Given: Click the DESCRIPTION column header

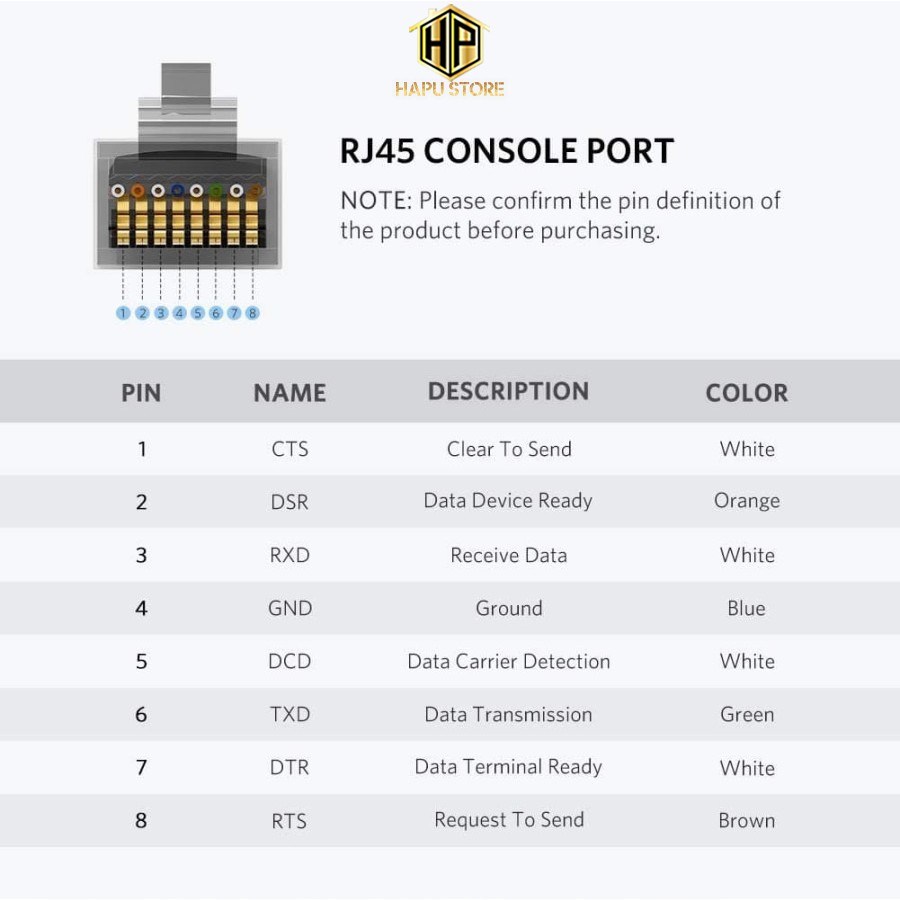Looking at the screenshot, I should 508,391.
